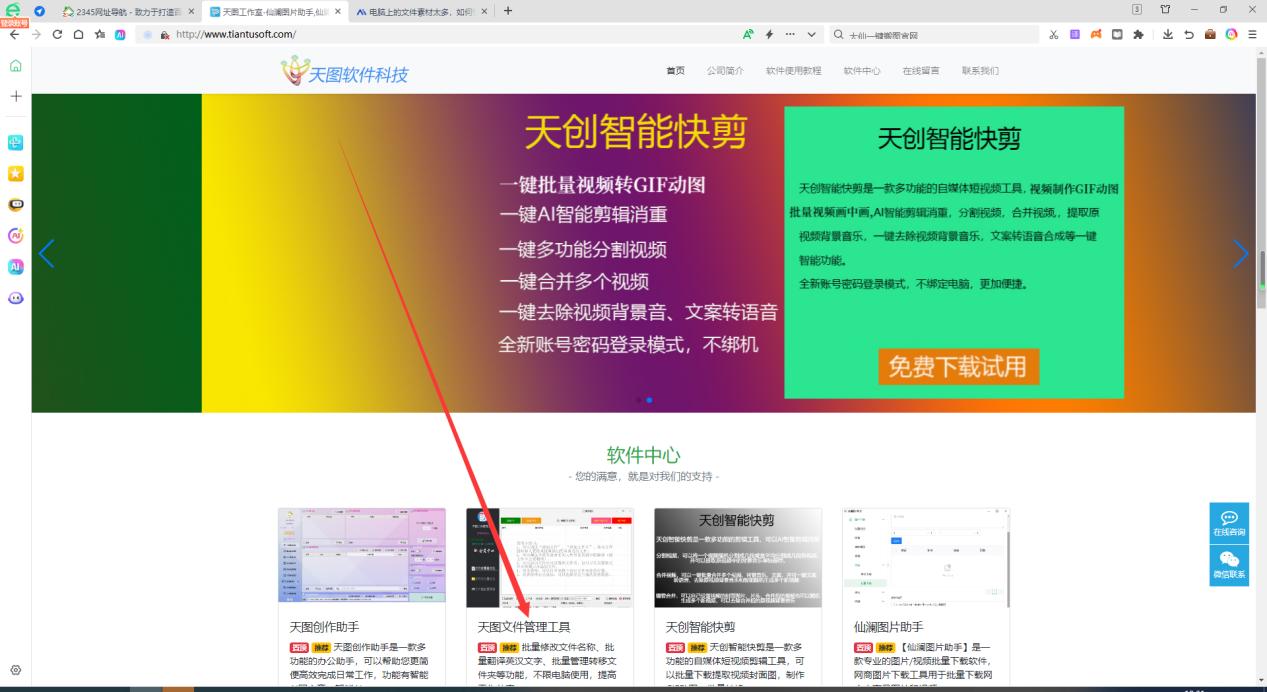The height and width of the screenshot is (692, 1267).
Task: Go back with the browser back arrow
Action: coord(14,34)
